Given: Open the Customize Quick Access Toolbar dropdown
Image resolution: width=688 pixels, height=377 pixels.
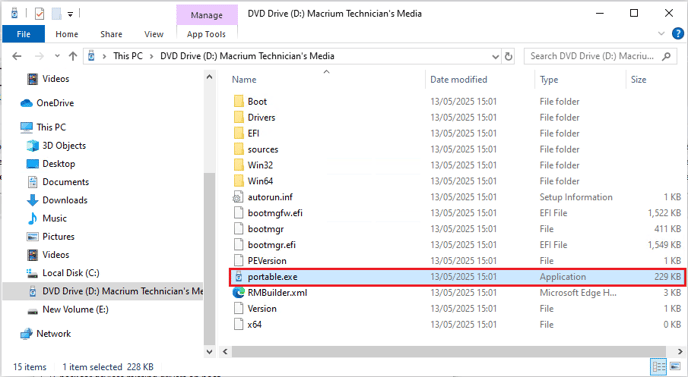Looking at the screenshot, I should [x=70, y=14].
